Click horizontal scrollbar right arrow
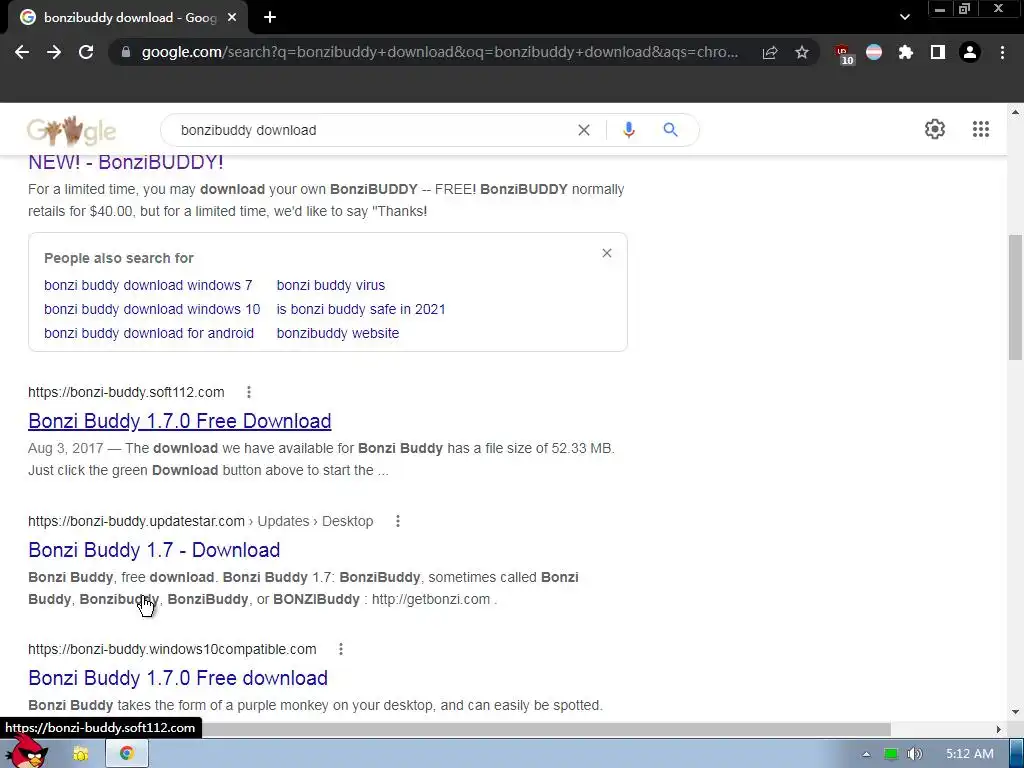This screenshot has height=768, width=1024. tap(999, 729)
